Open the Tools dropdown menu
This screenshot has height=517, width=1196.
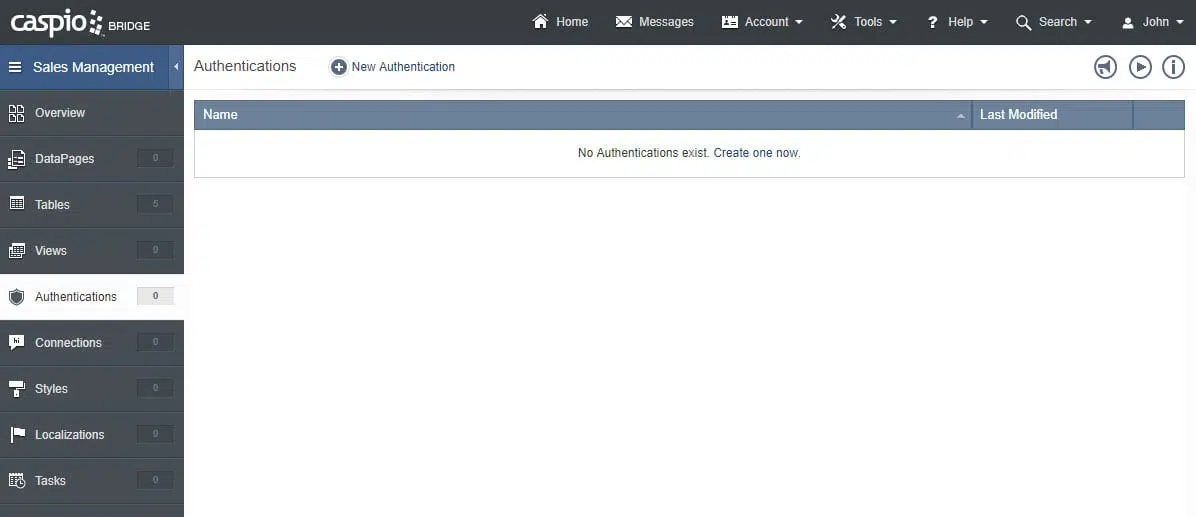coord(865,22)
